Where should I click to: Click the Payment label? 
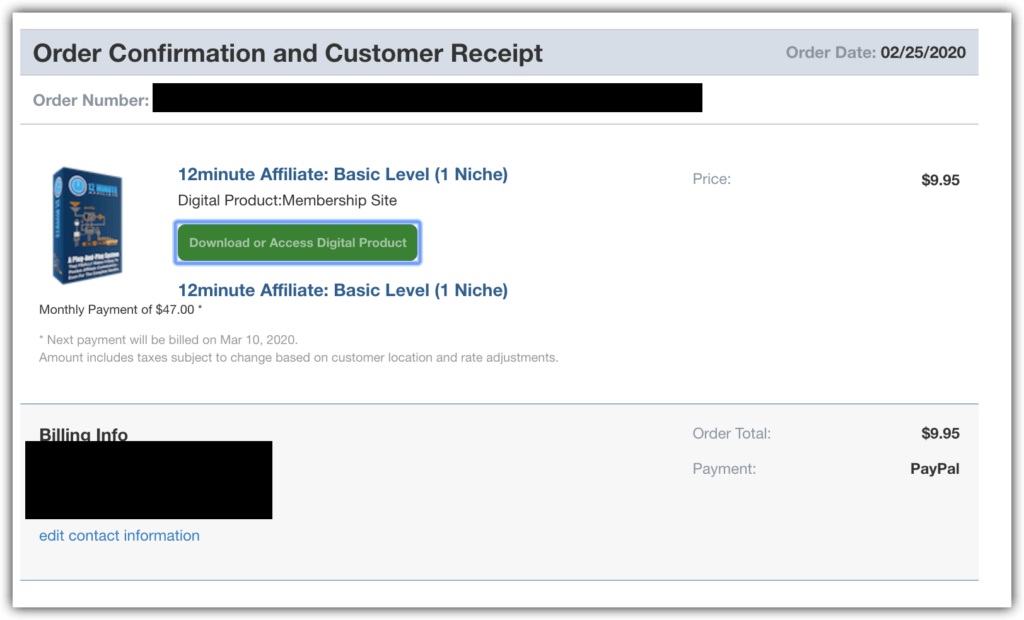pos(724,468)
